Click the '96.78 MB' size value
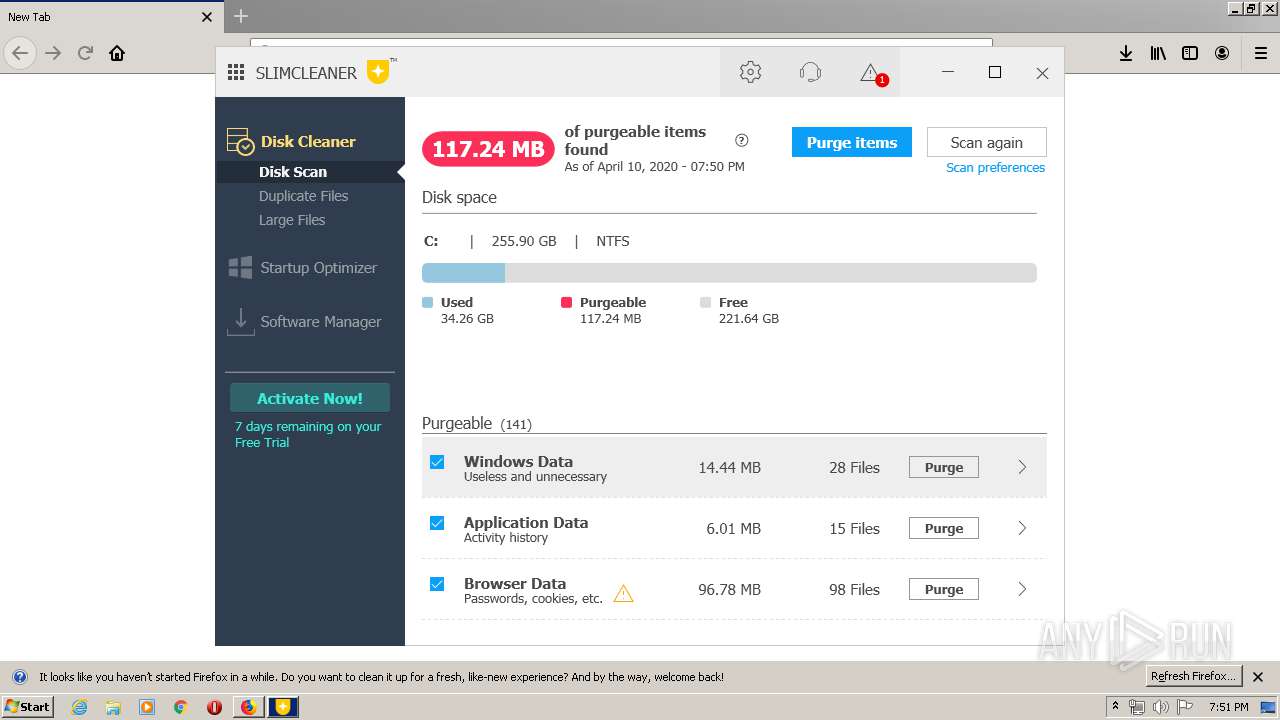1280x720 pixels. tap(729, 589)
